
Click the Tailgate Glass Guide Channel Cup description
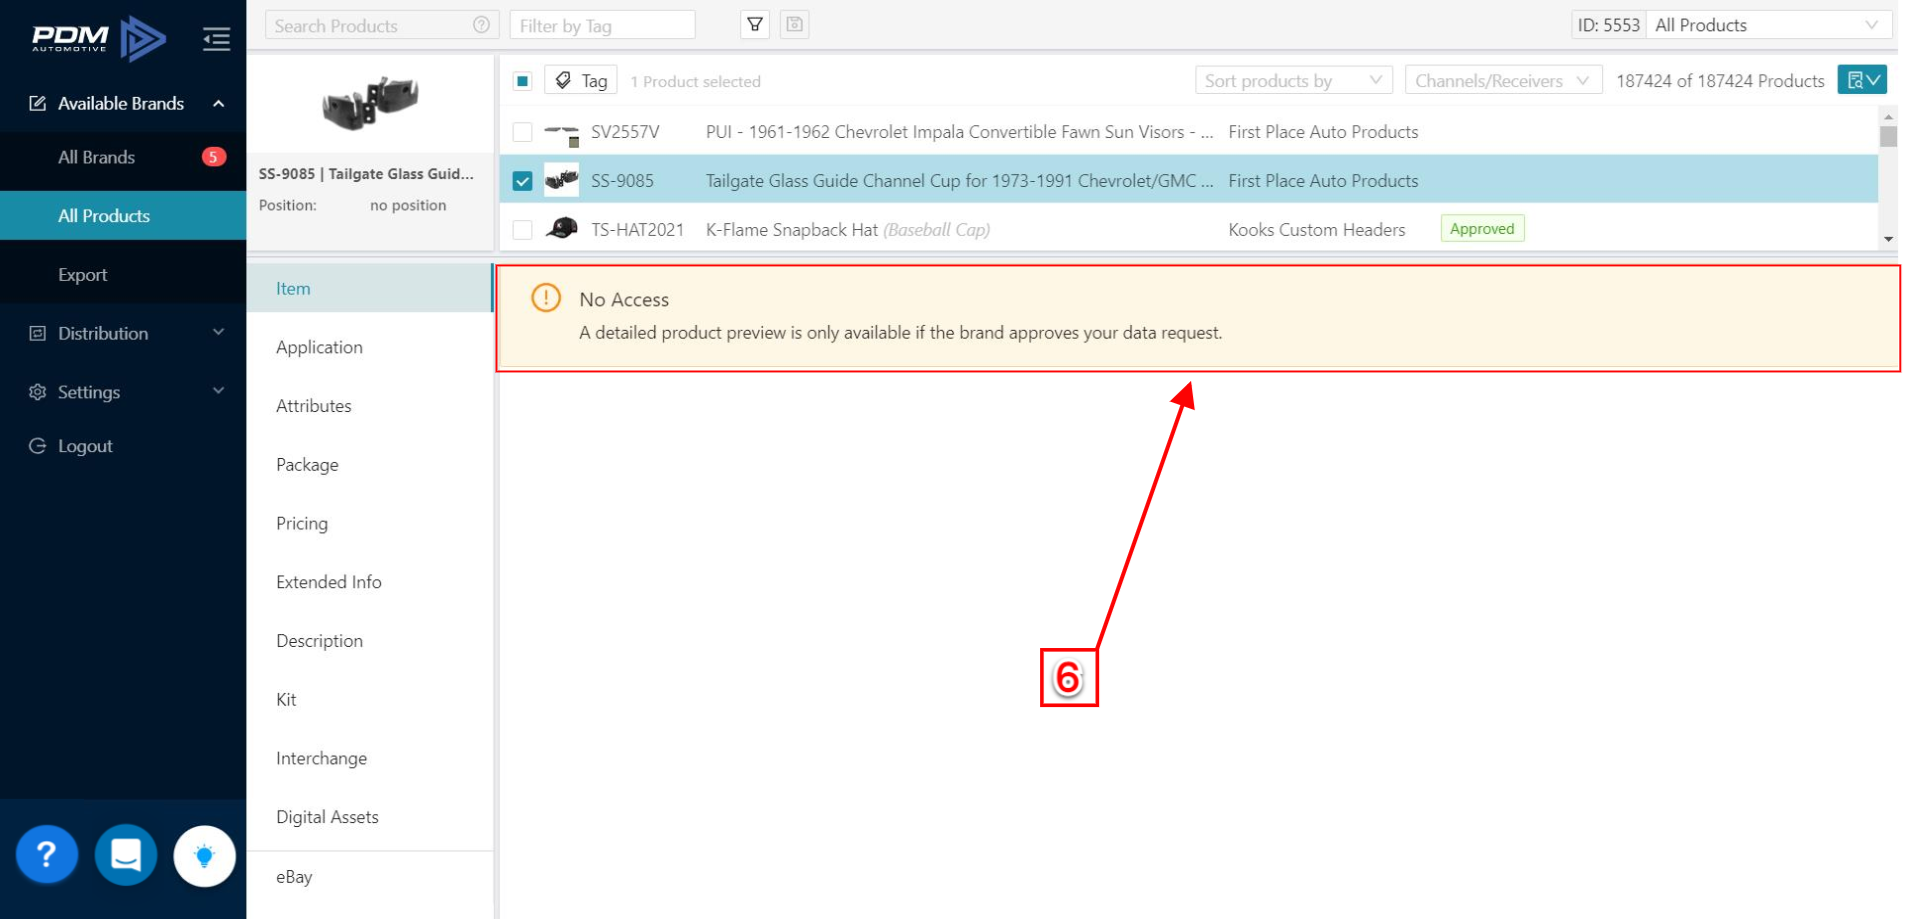coord(959,181)
